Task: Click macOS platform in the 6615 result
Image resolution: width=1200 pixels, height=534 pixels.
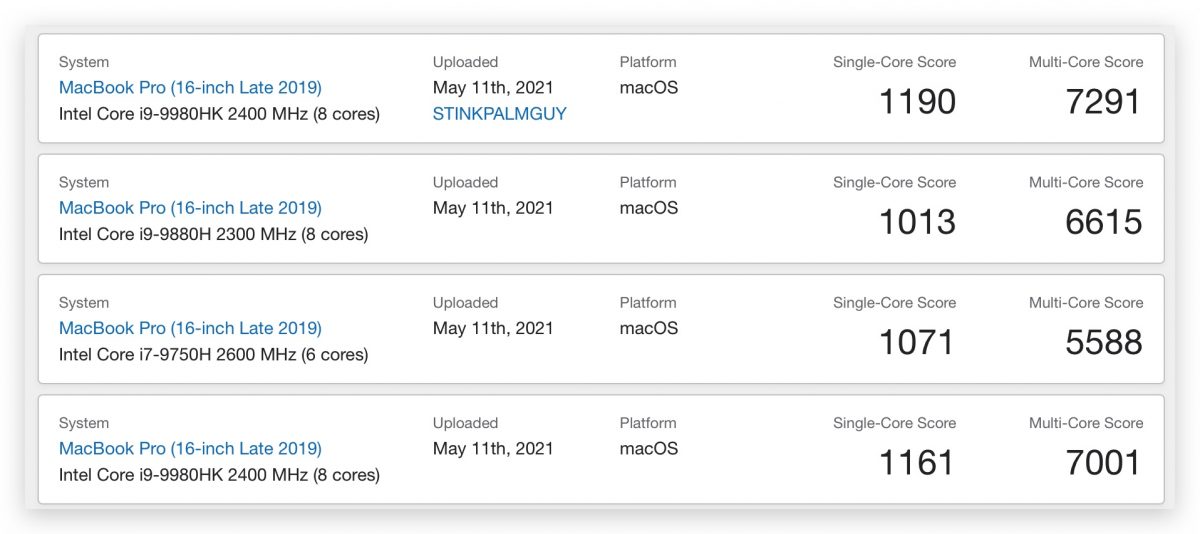Action: [648, 208]
